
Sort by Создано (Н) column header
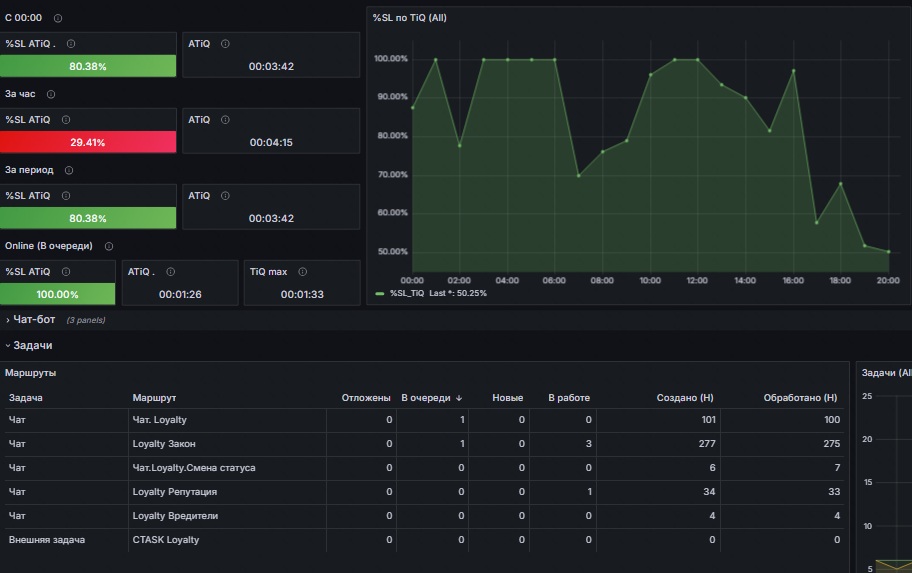685,398
